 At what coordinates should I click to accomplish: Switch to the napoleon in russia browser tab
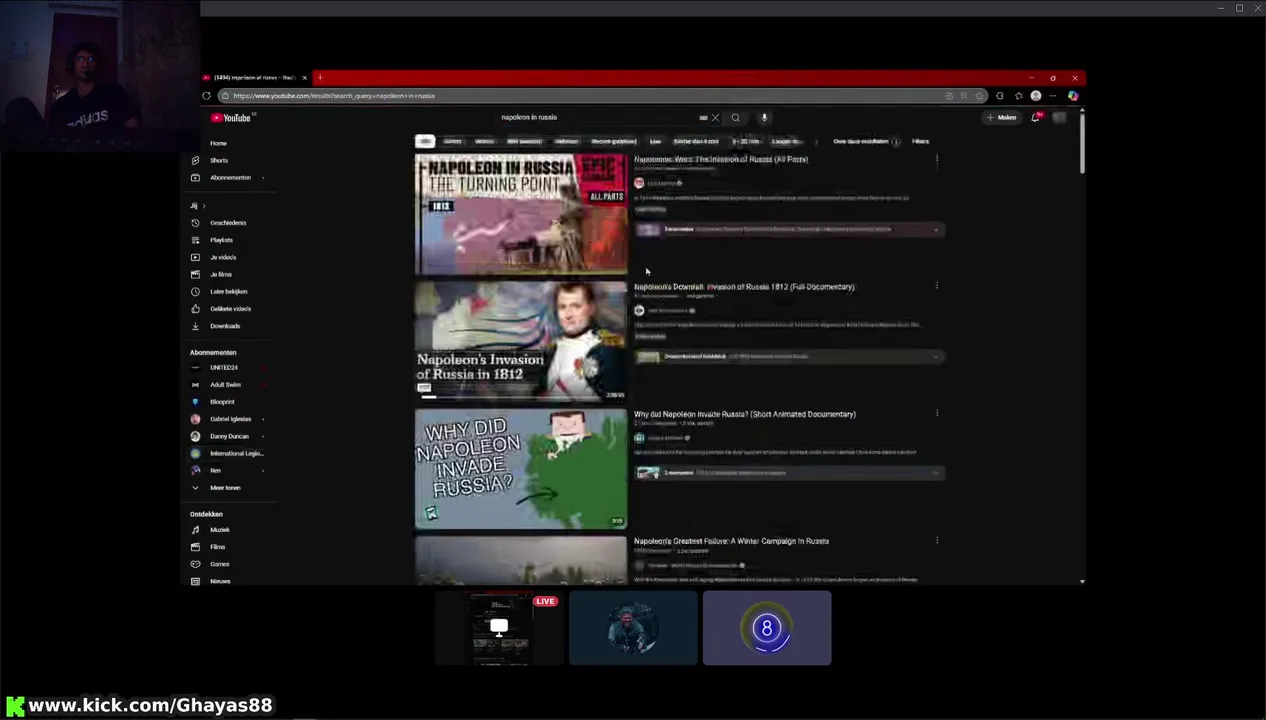tap(256, 78)
